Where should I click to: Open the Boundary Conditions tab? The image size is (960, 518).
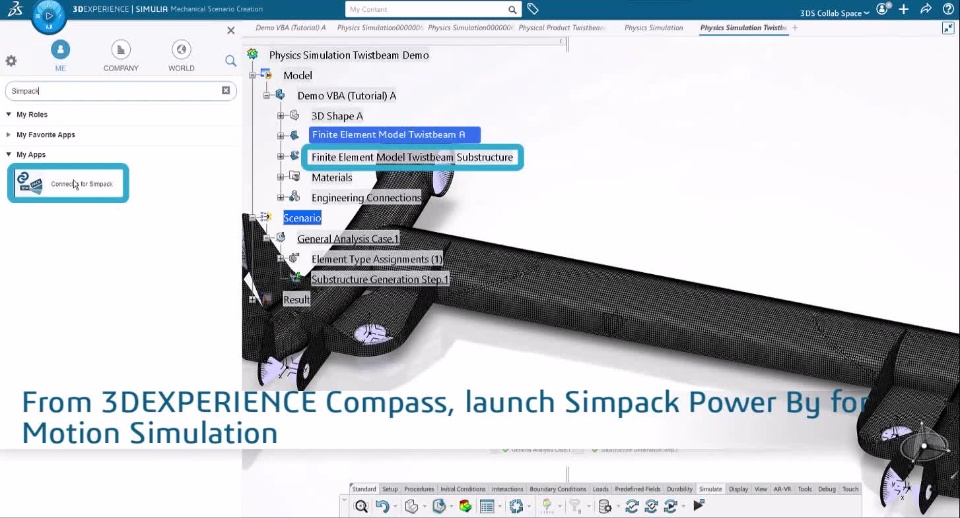[x=558, y=489]
